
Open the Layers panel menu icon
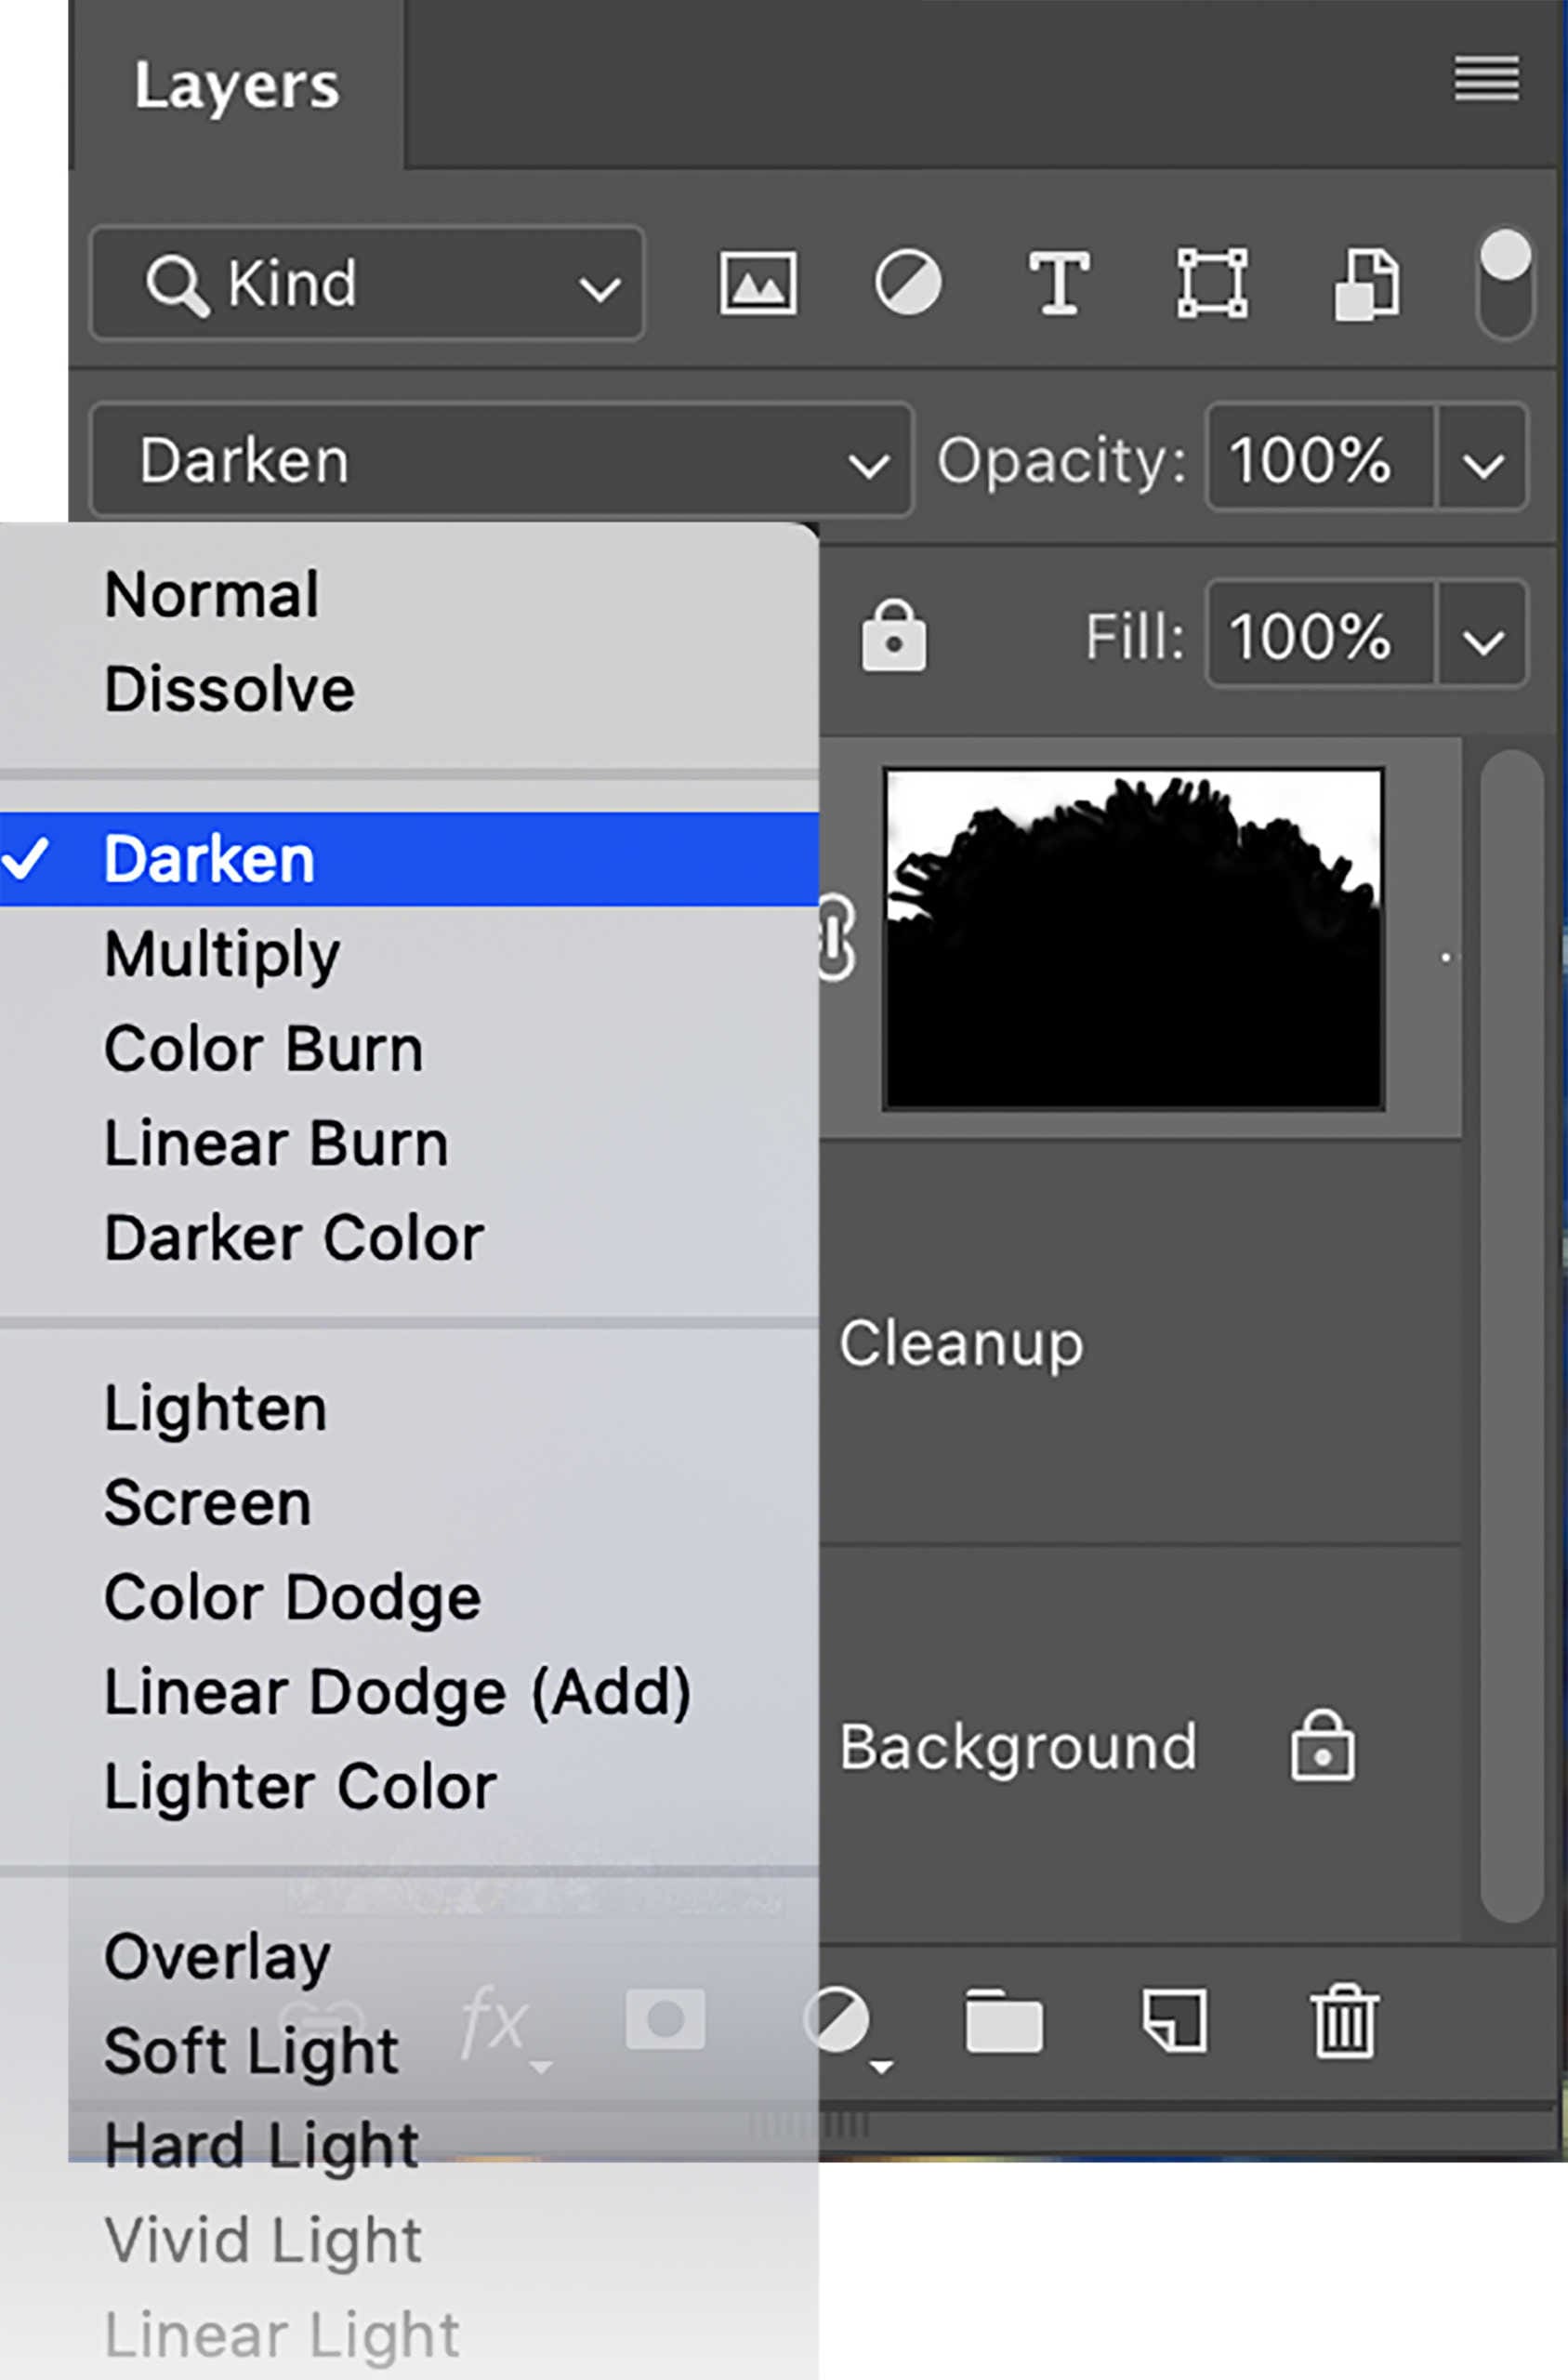click(1486, 79)
